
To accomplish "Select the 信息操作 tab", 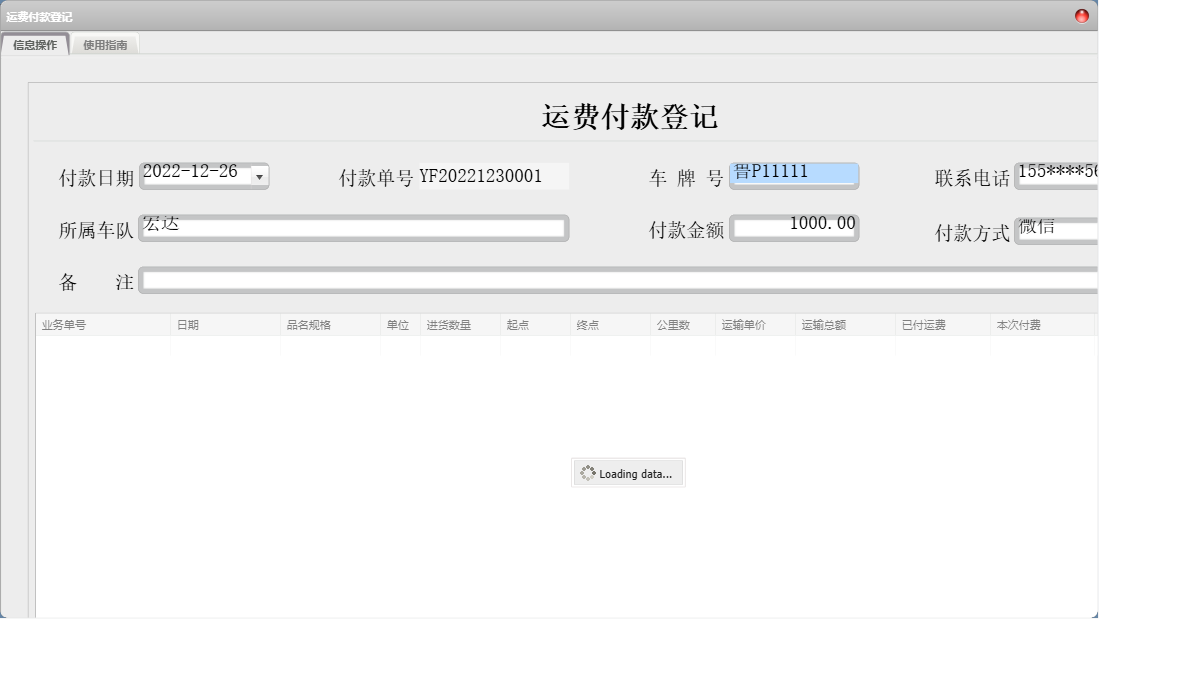I will [36, 44].
